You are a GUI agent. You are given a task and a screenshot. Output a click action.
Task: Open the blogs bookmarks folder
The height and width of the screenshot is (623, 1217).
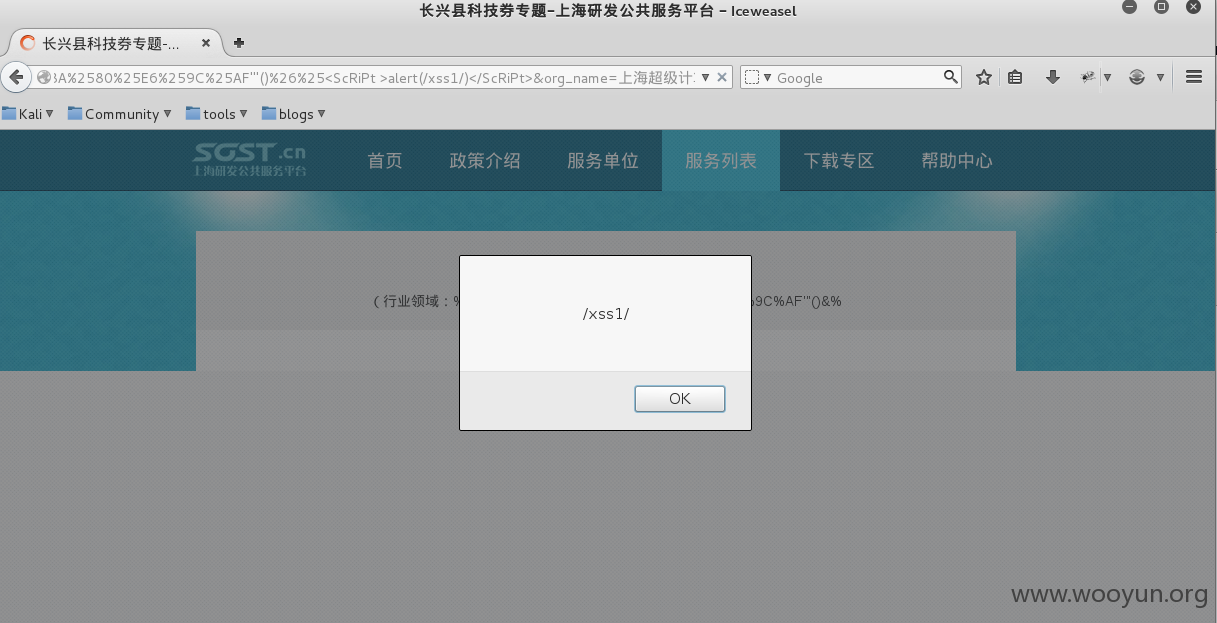(x=294, y=114)
